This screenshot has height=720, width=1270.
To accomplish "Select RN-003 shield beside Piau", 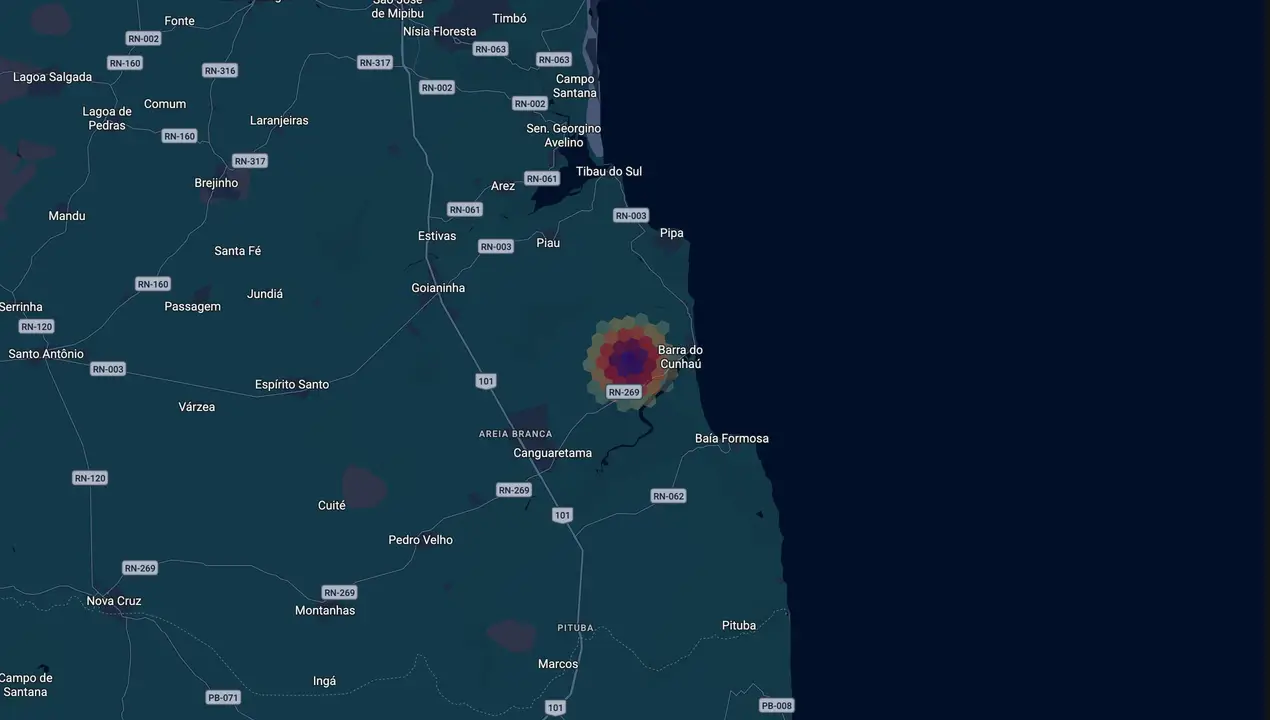I will click(496, 246).
